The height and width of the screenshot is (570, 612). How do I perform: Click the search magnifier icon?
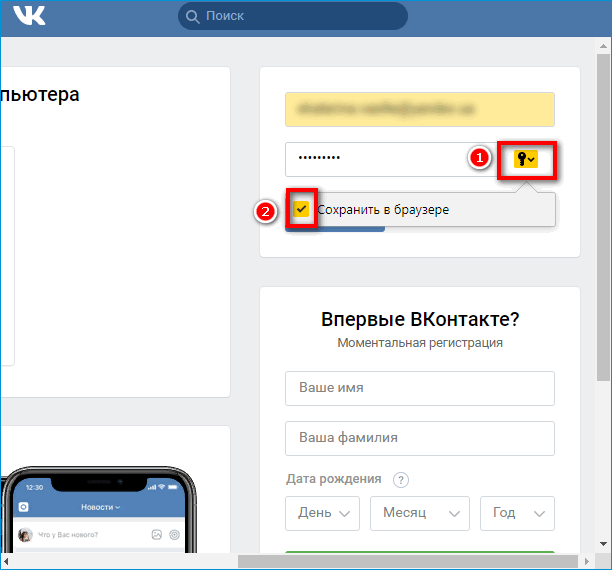[x=192, y=16]
